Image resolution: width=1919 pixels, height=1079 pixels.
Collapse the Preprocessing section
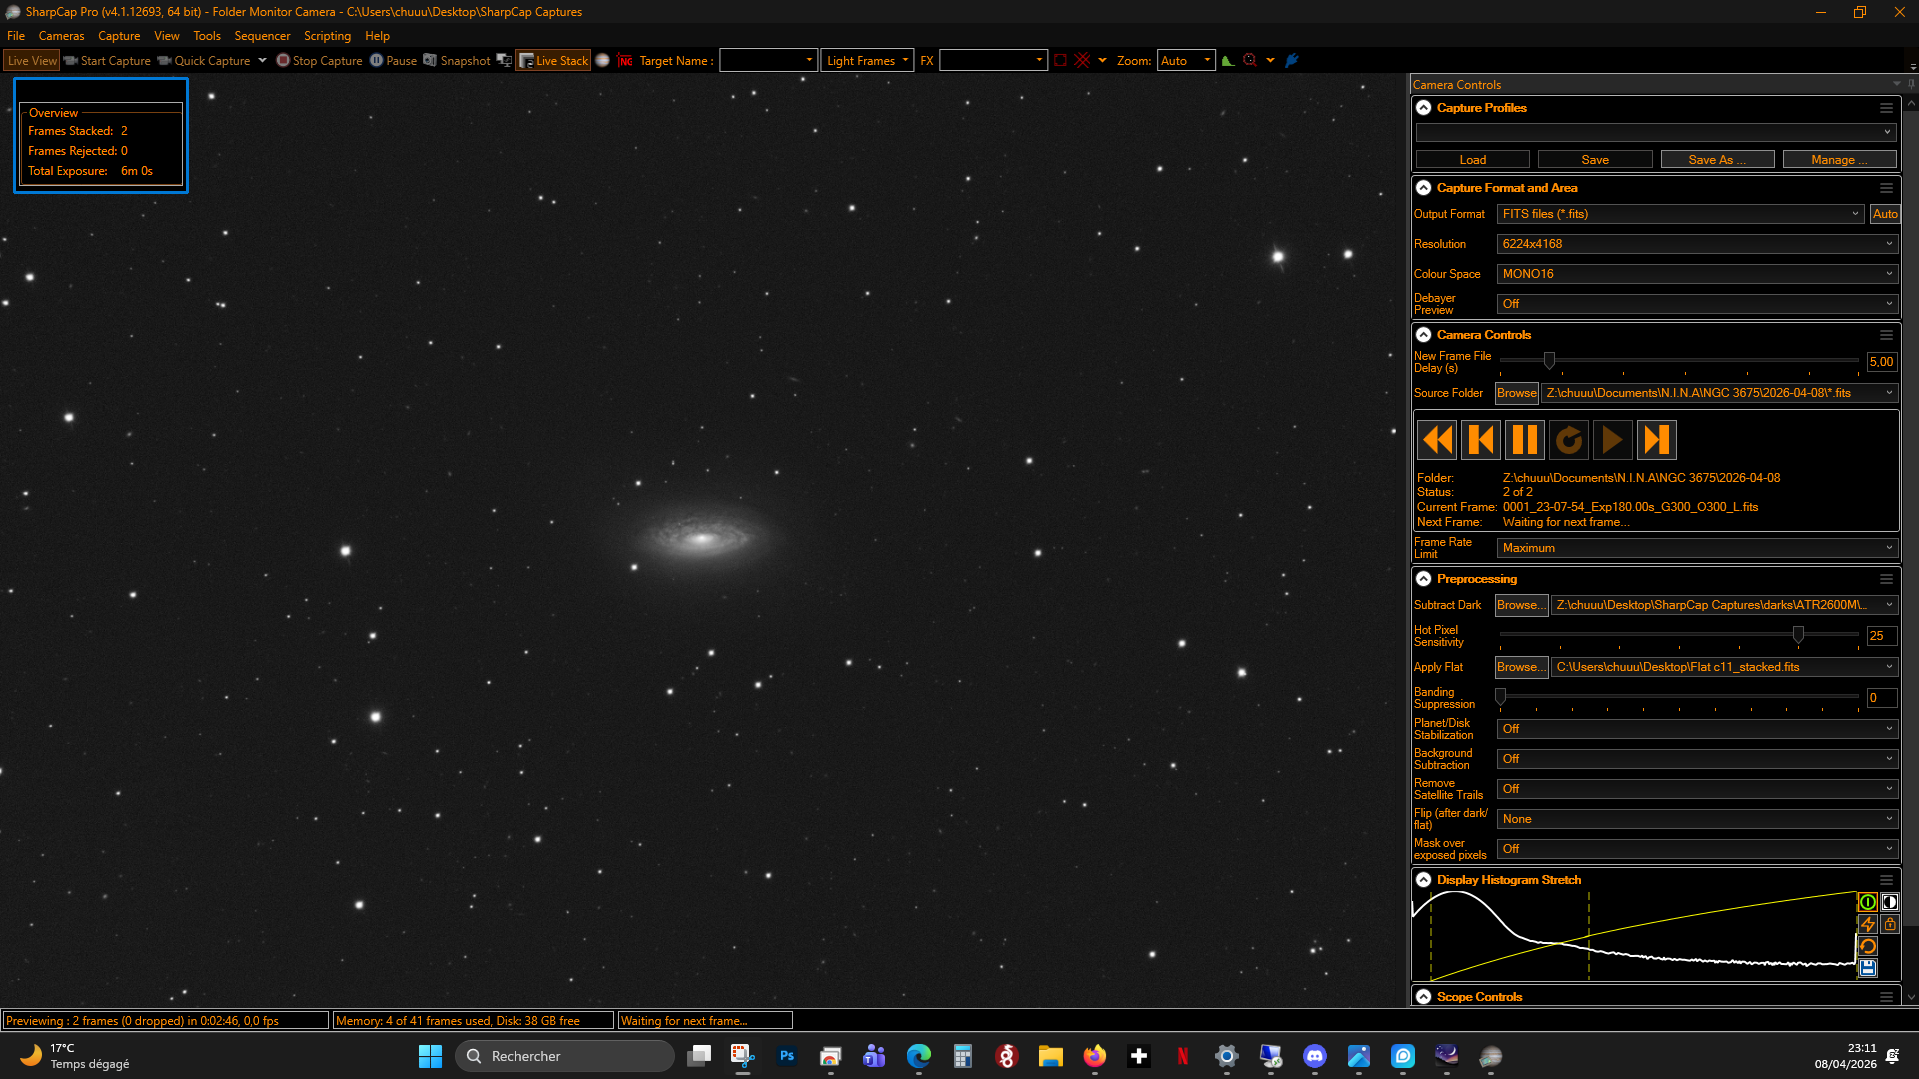tap(1424, 579)
